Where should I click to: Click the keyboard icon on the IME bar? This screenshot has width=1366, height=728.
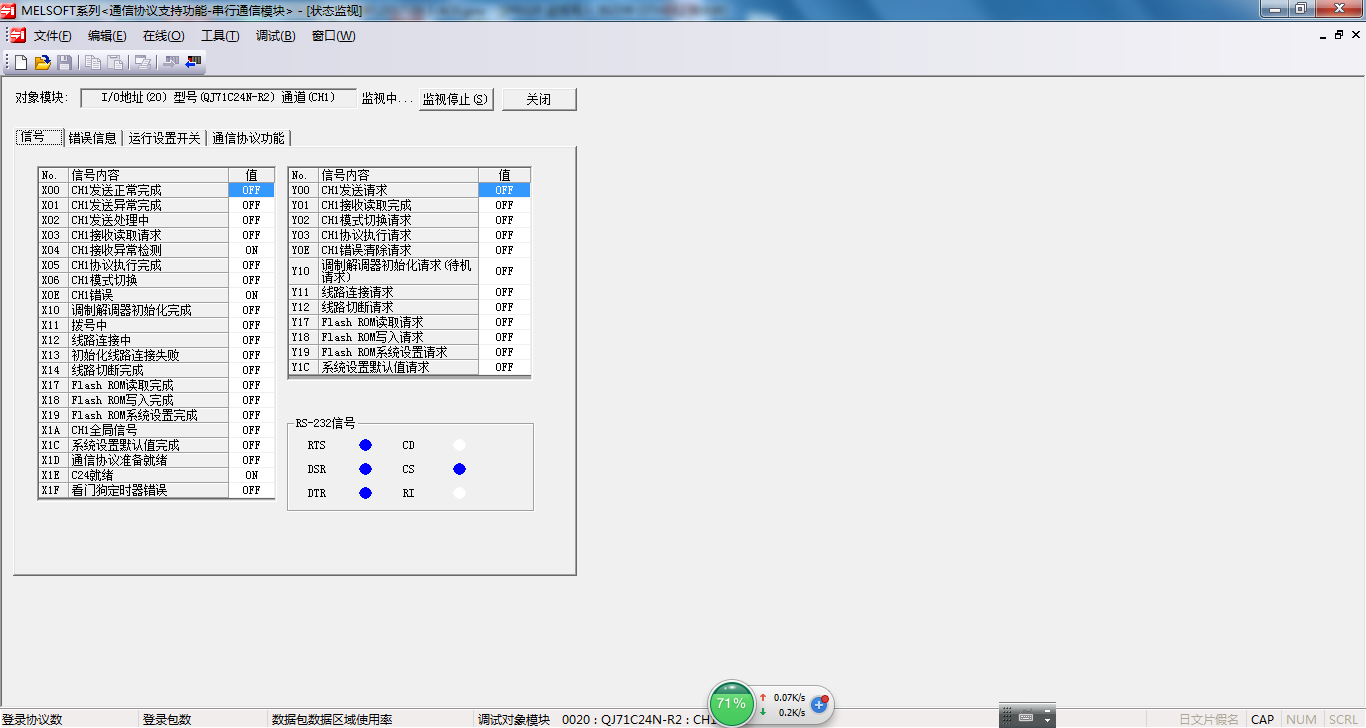click(x=1025, y=717)
